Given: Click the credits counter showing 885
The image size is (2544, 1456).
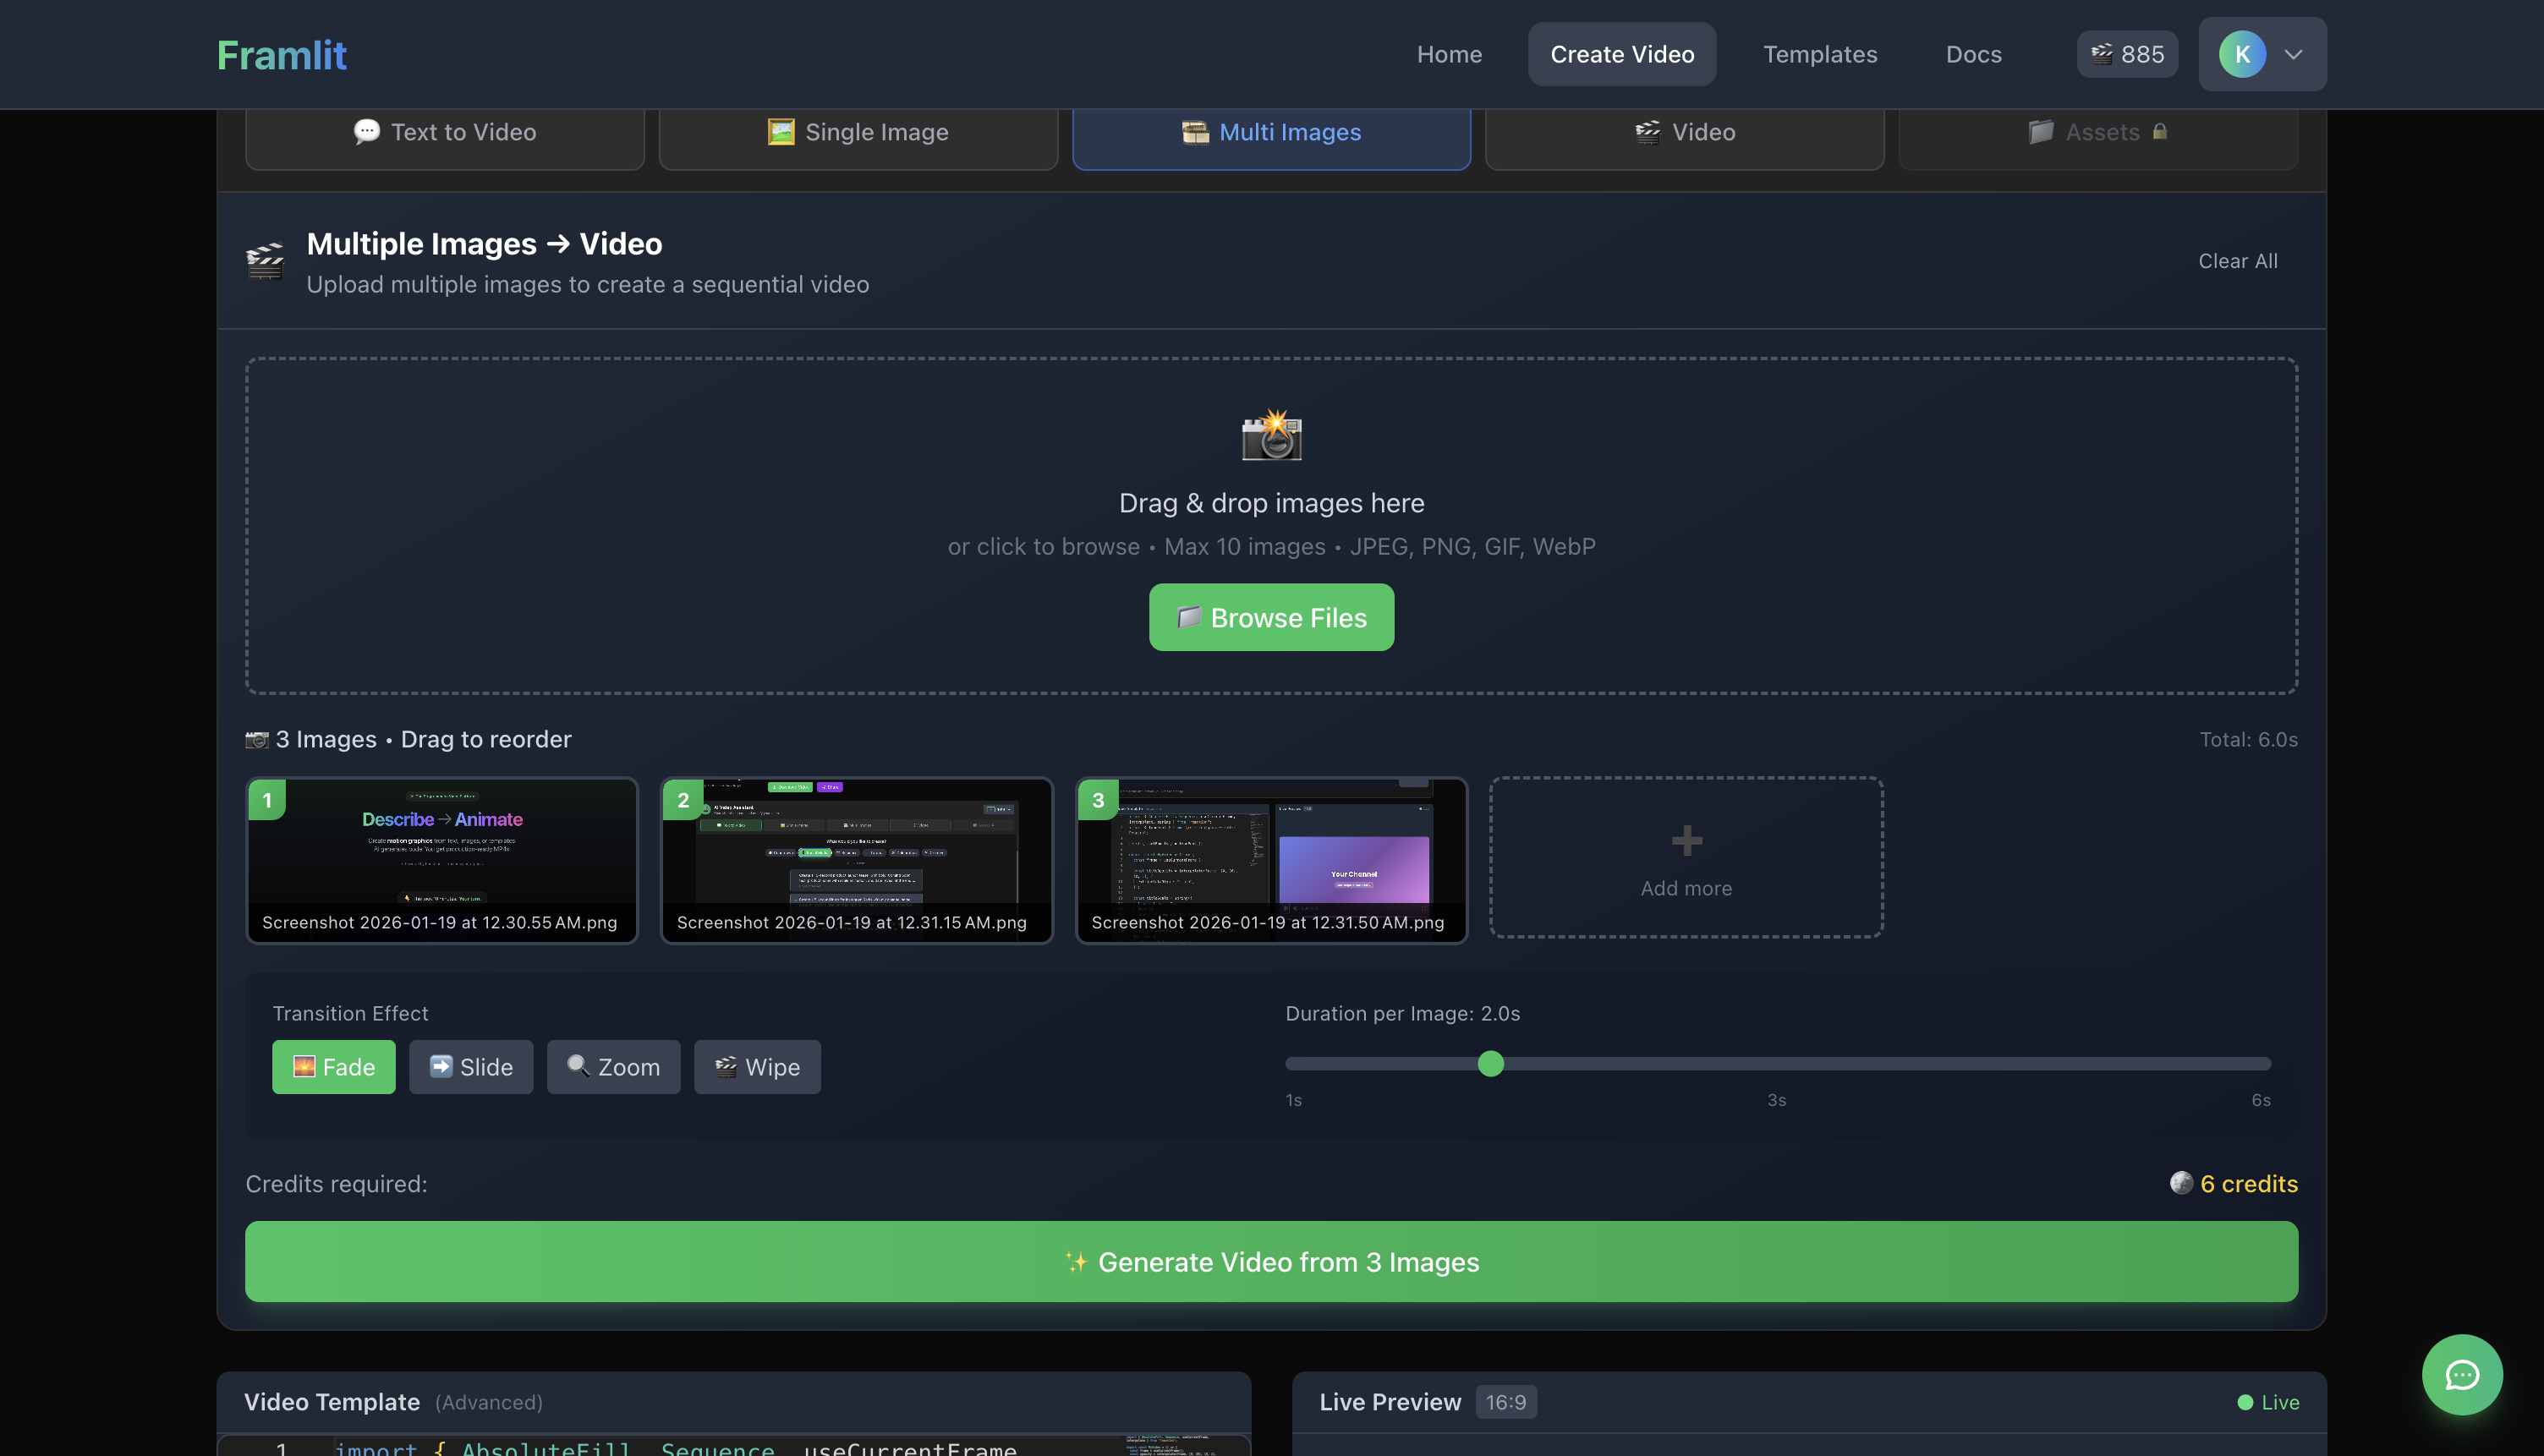Looking at the screenshot, I should click(2126, 54).
